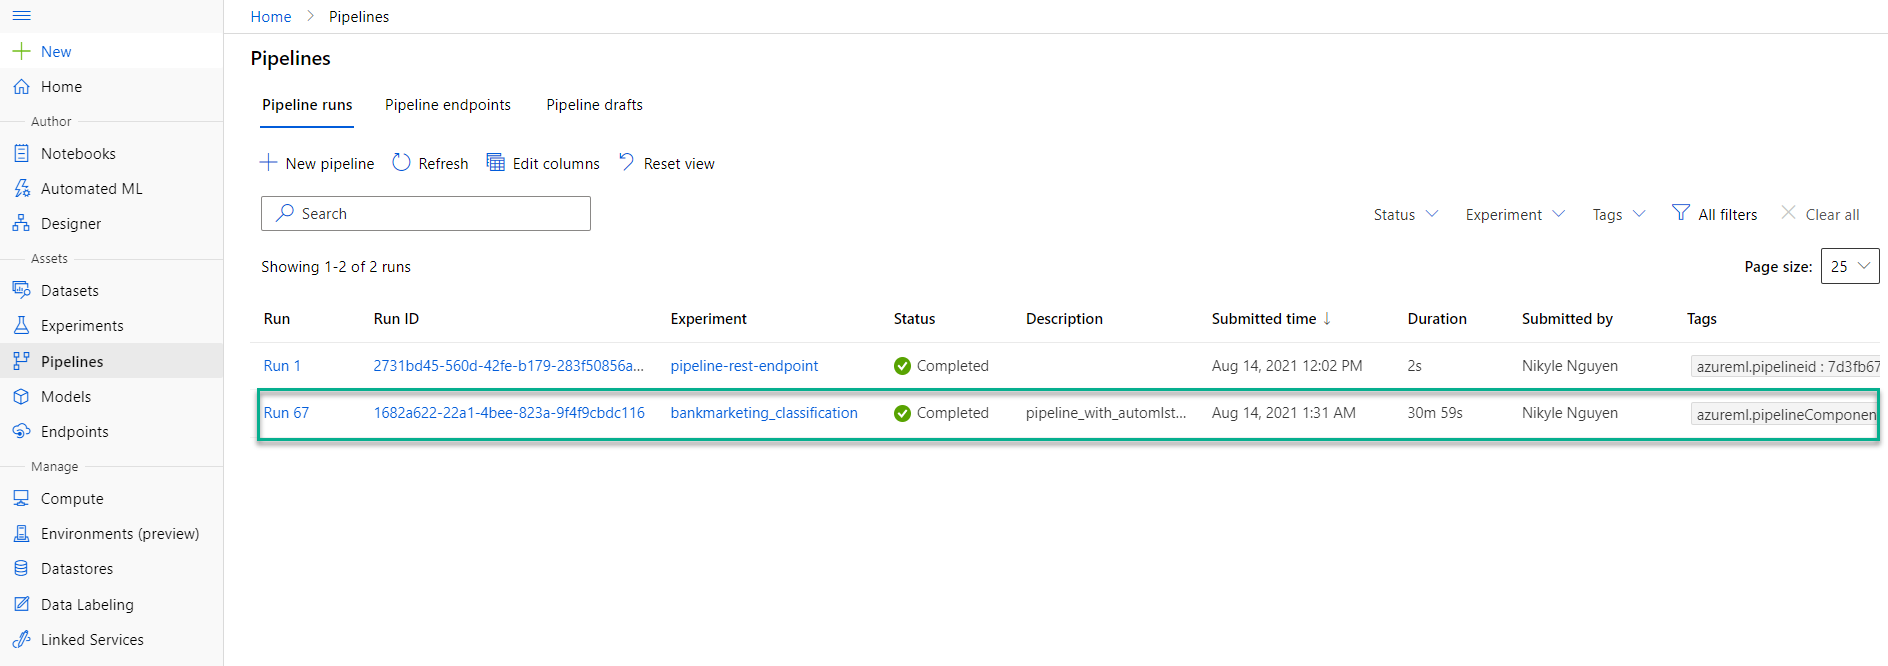The image size is (1888, 666).
Task: Click the 30m 59s duration cell
Action: point(1435,413)
